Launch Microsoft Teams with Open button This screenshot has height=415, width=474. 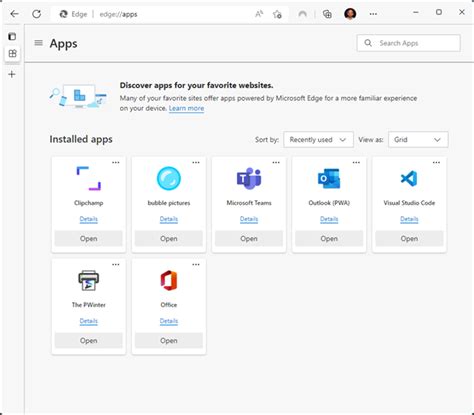(249, 239)
